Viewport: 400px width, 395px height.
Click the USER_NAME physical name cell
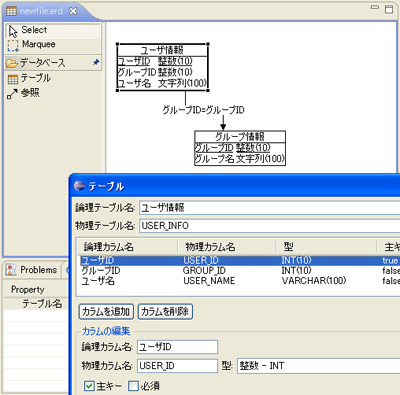209,281
